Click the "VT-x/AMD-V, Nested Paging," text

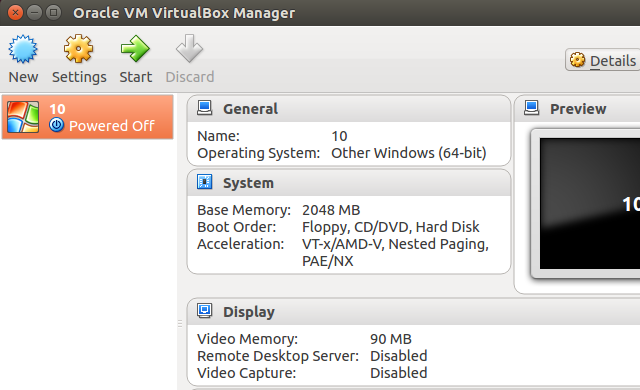tap(395, 244)
